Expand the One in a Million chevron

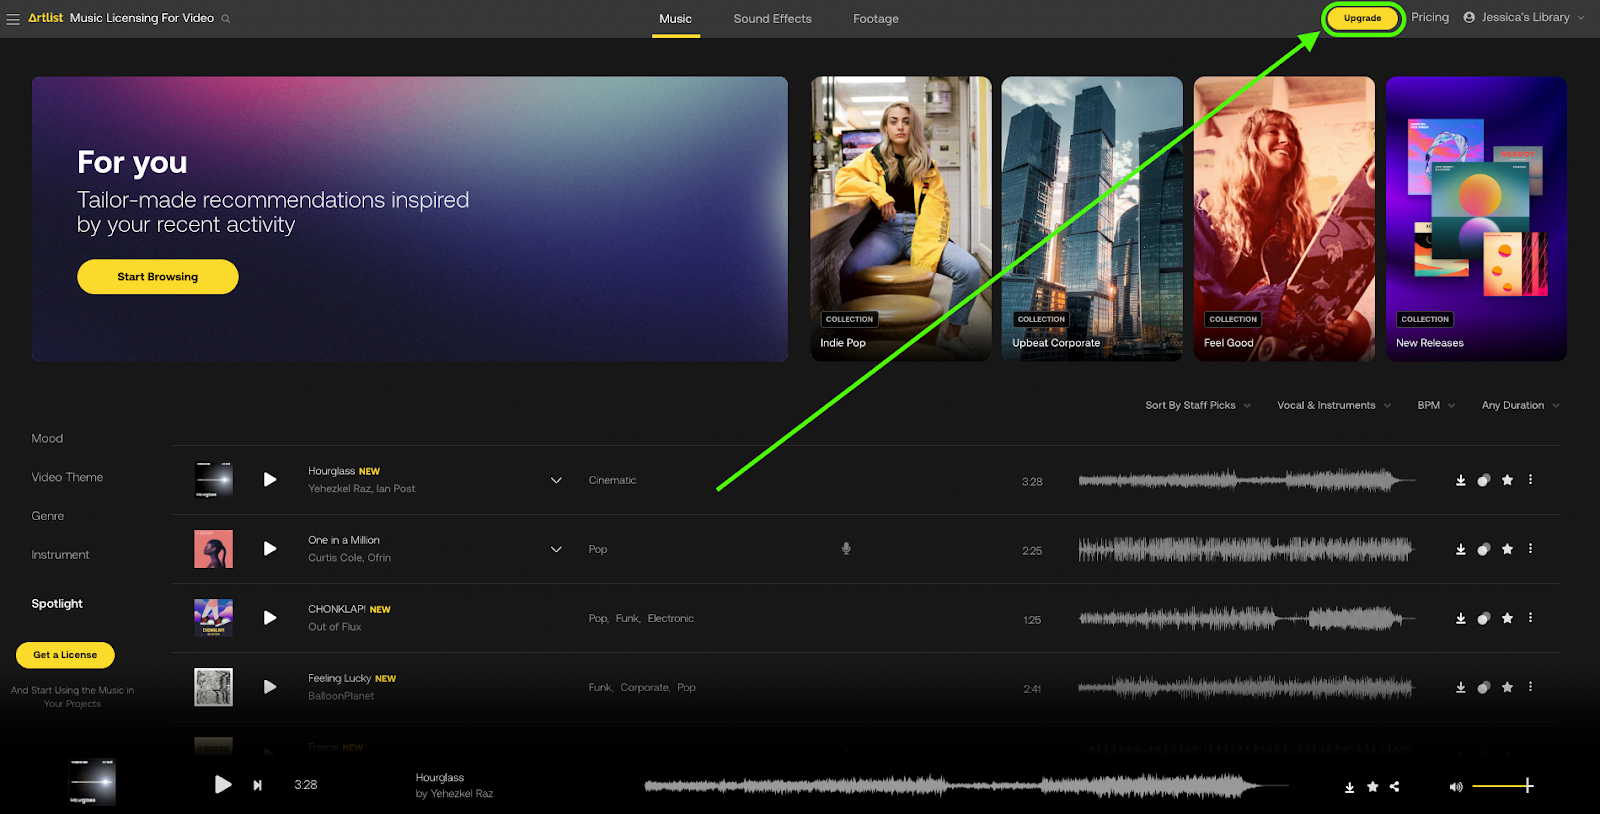[x=556, y=549]
